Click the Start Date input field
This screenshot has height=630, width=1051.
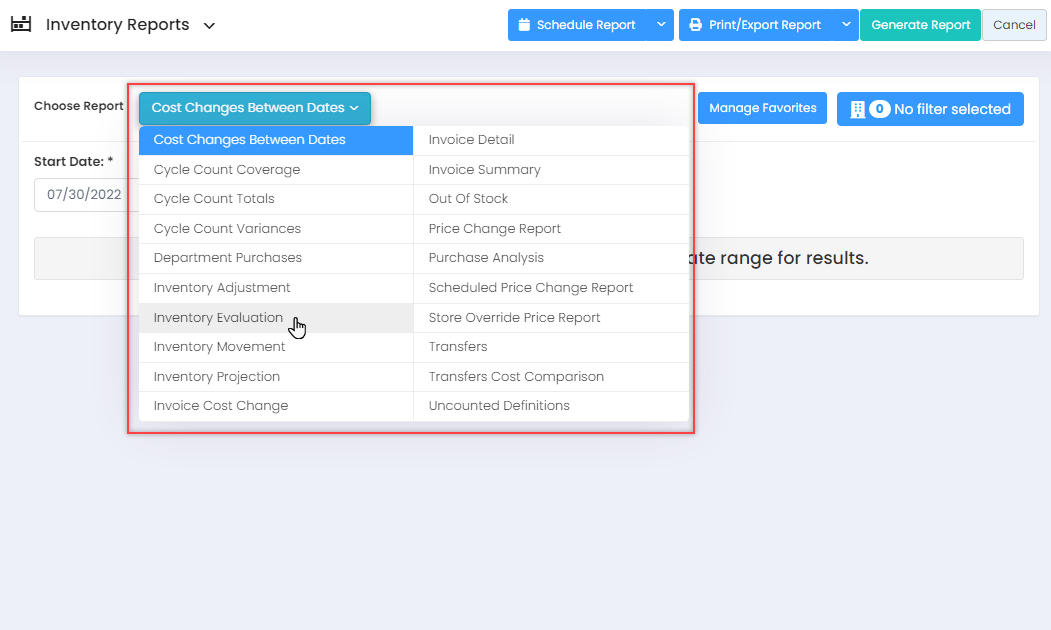(x=80, y=195)
